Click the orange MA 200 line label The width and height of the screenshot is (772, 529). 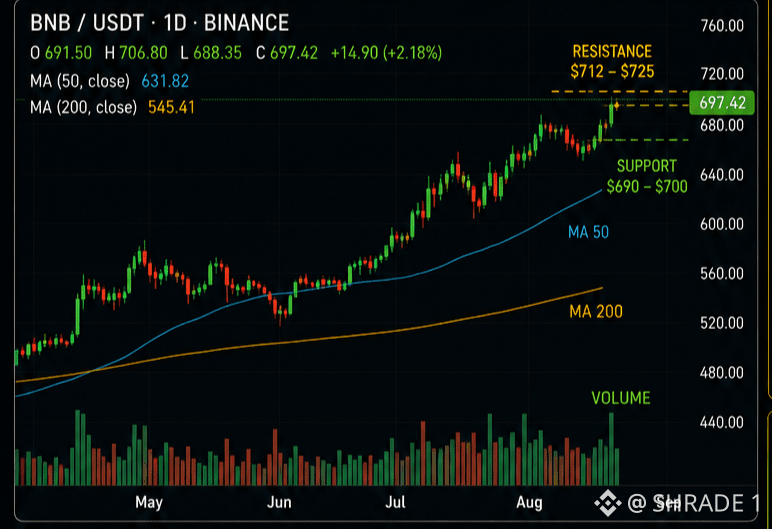click(x=596, y=311)
